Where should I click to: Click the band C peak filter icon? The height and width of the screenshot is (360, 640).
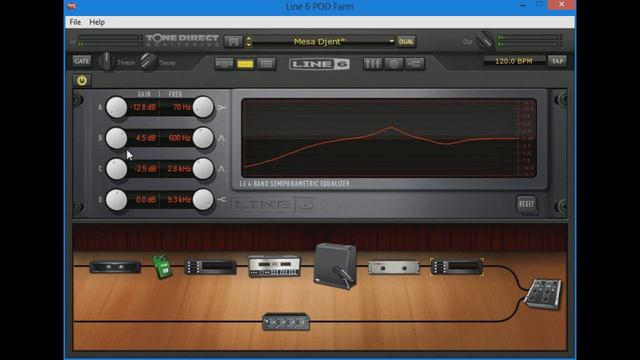point(221,169)
